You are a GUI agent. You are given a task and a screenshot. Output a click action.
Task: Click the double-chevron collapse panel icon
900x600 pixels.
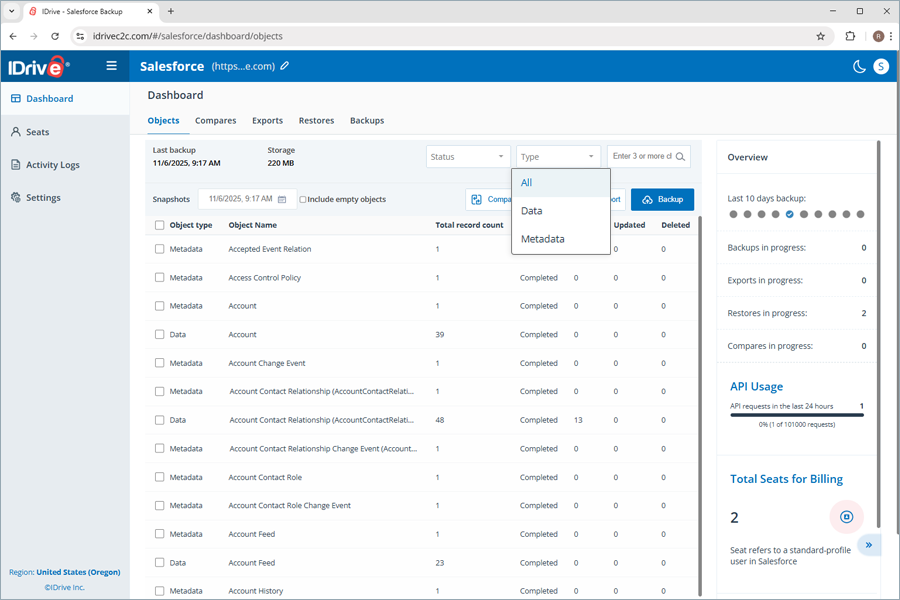tap(869, 545)
